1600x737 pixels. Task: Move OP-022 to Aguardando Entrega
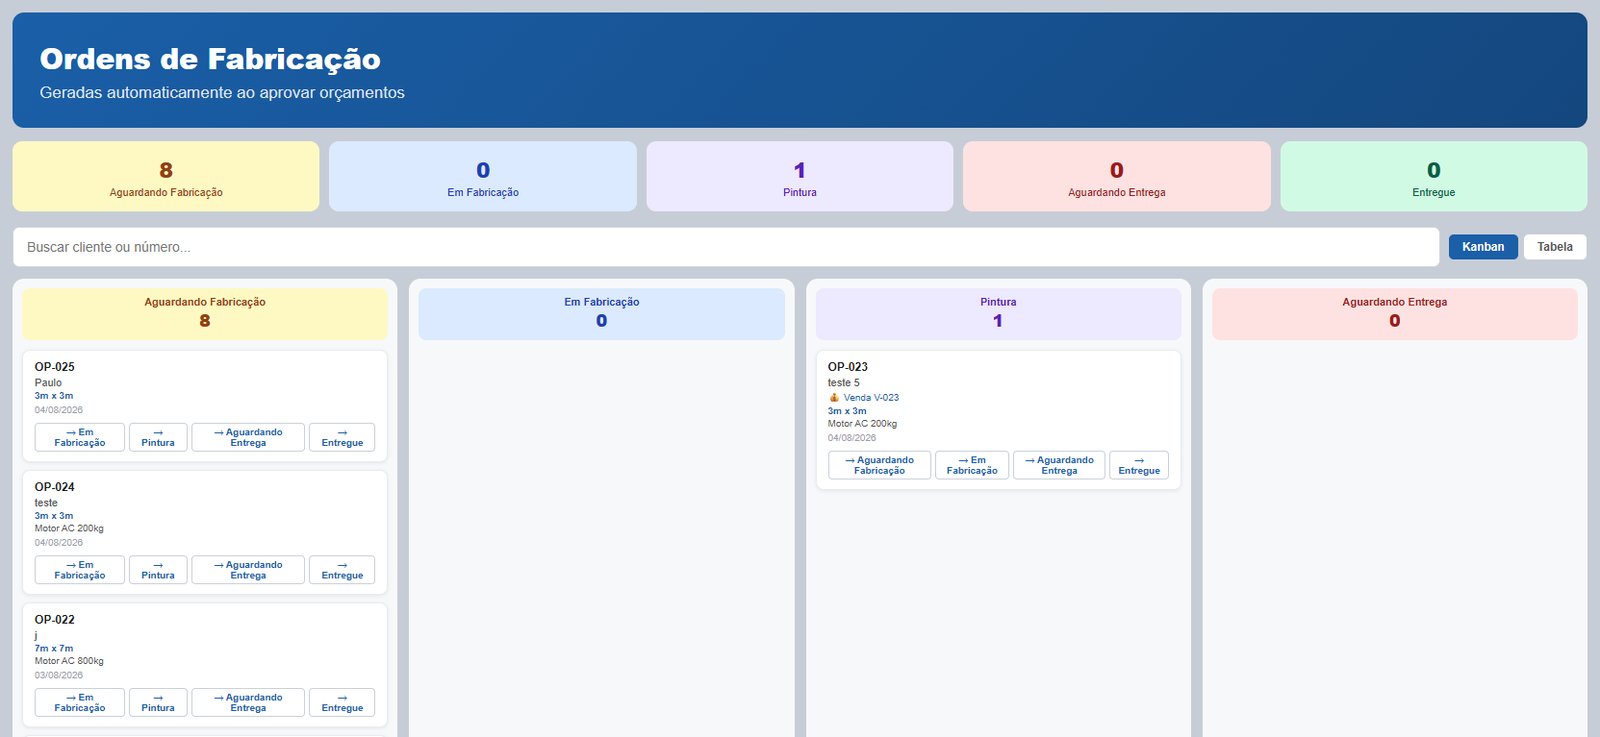(248, 702)
